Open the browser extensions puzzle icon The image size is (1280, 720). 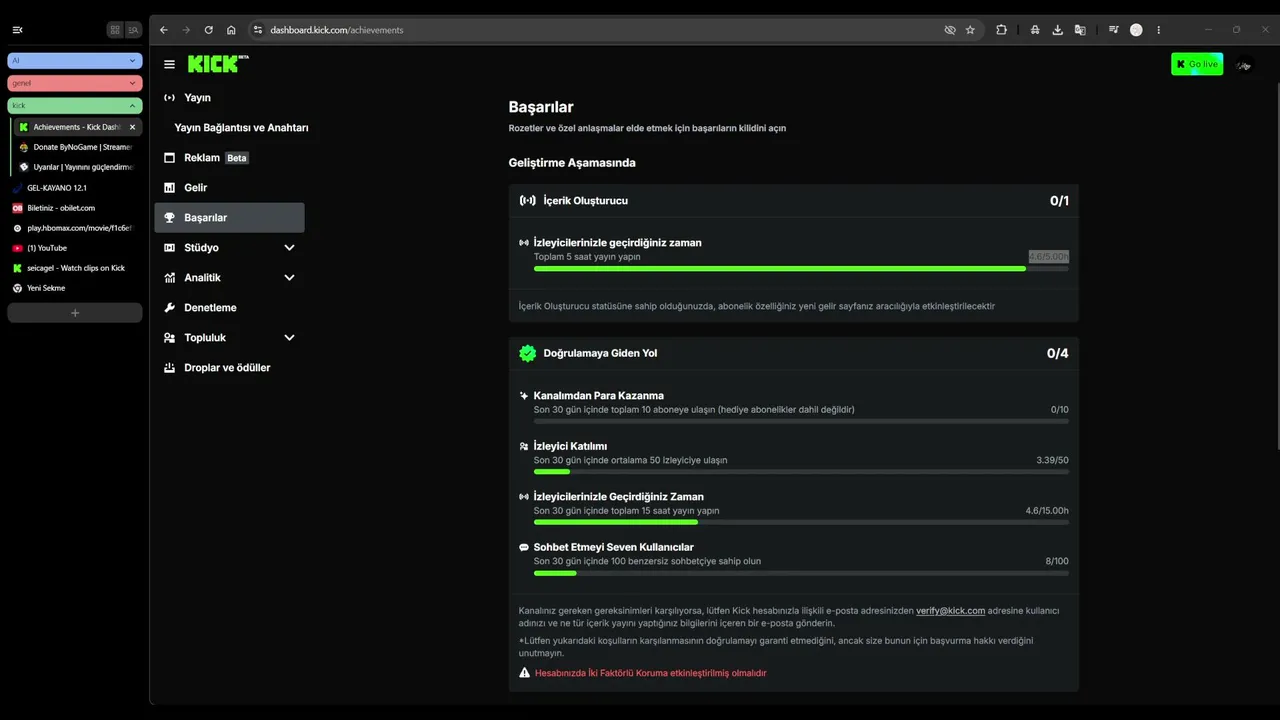pos(1001,30)
